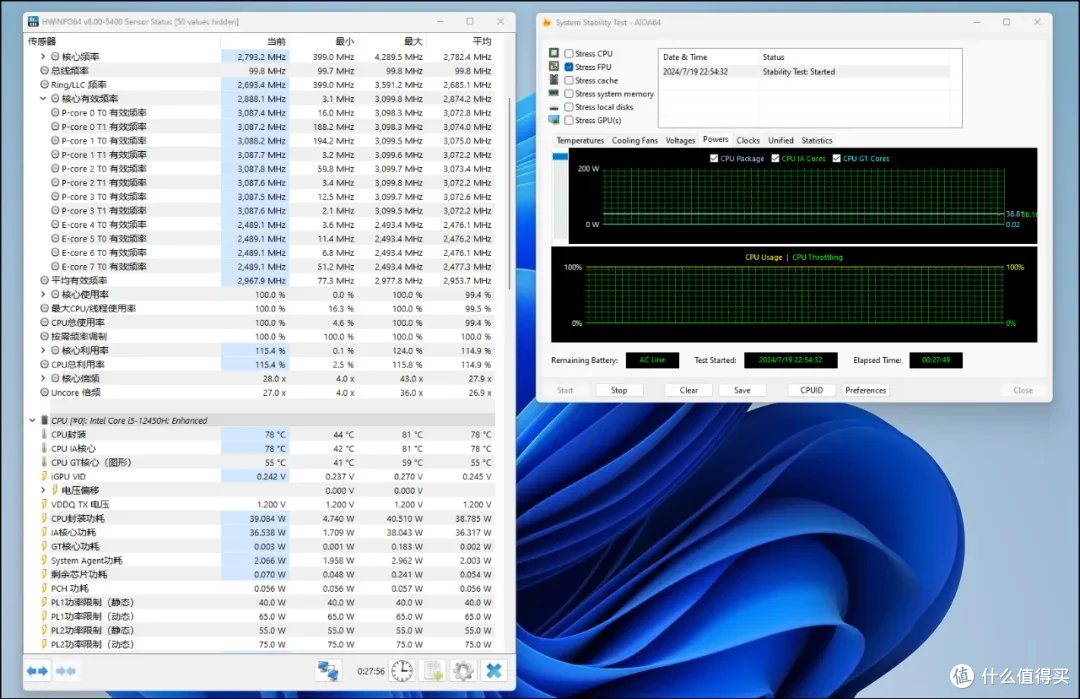Switch to the Cooling Fans tab
Screen dimensions: 1080x699
click(634, 140)
